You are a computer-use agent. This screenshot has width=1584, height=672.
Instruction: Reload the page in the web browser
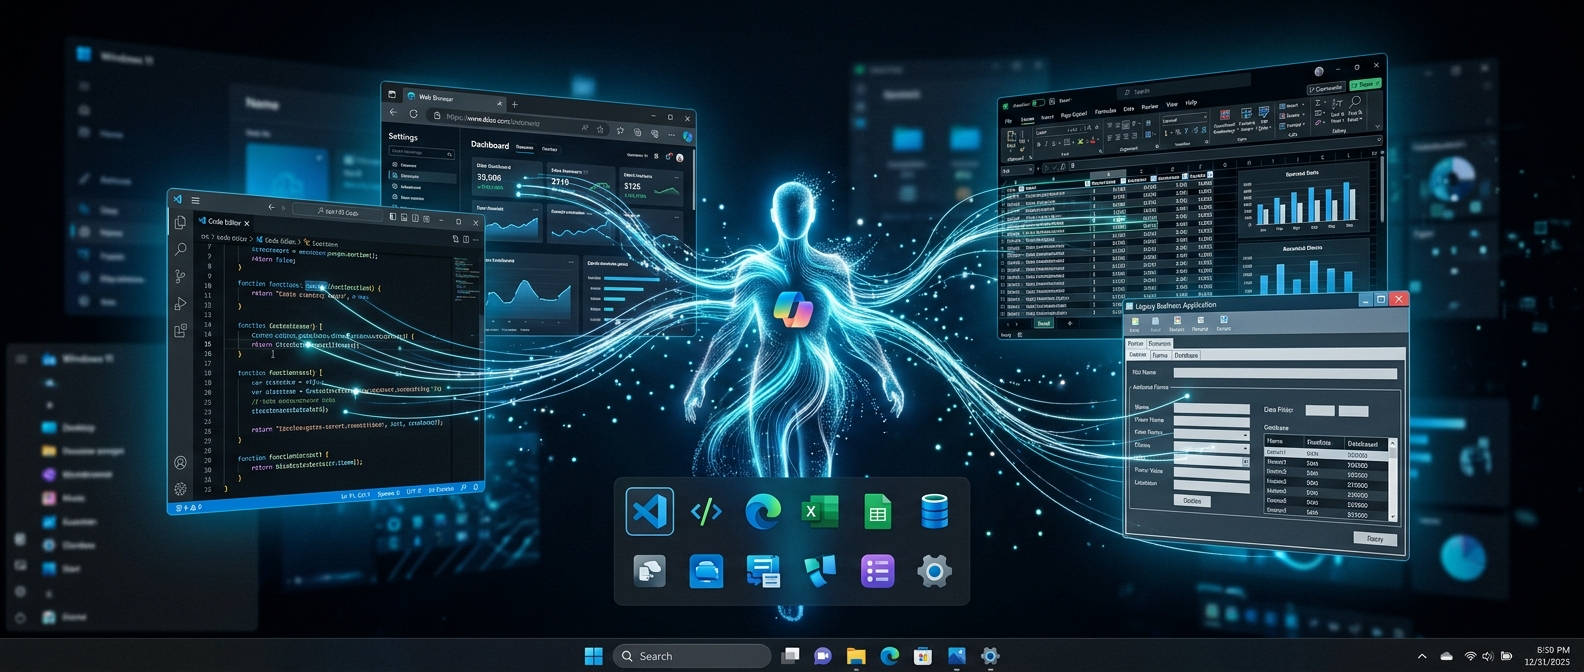(413, 114)
